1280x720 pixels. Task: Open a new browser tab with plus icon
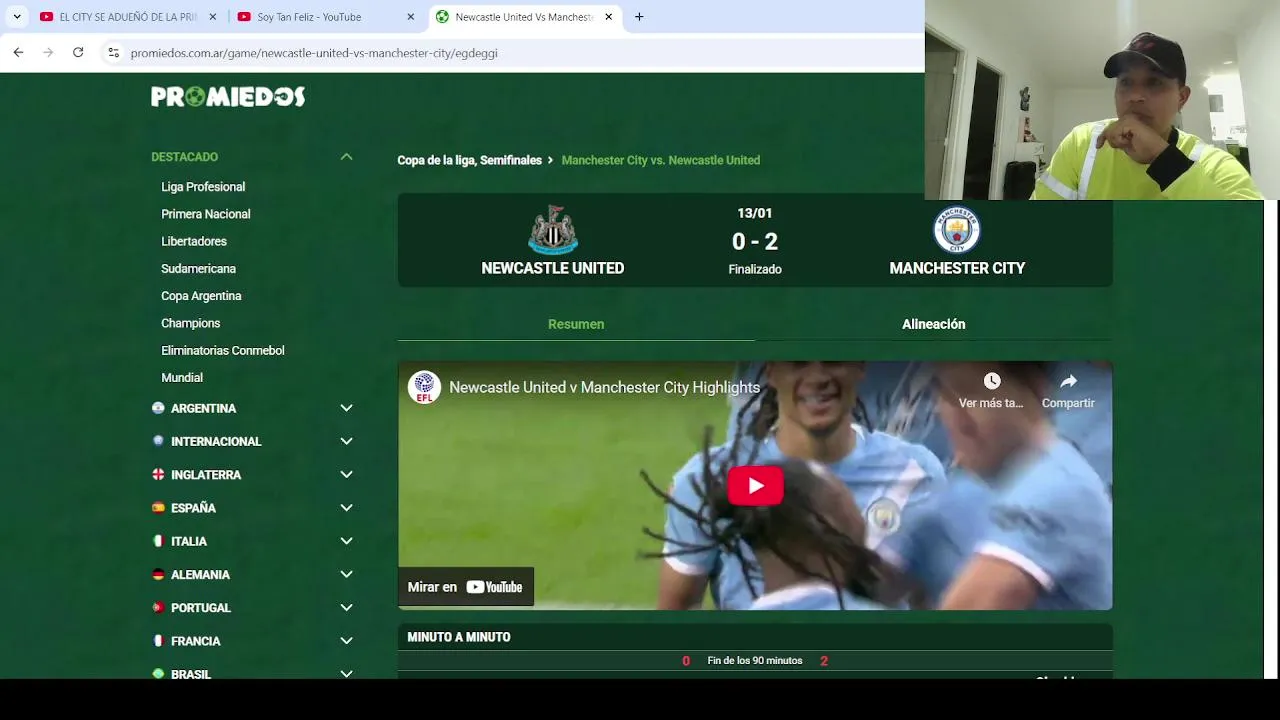pos(639,17)
